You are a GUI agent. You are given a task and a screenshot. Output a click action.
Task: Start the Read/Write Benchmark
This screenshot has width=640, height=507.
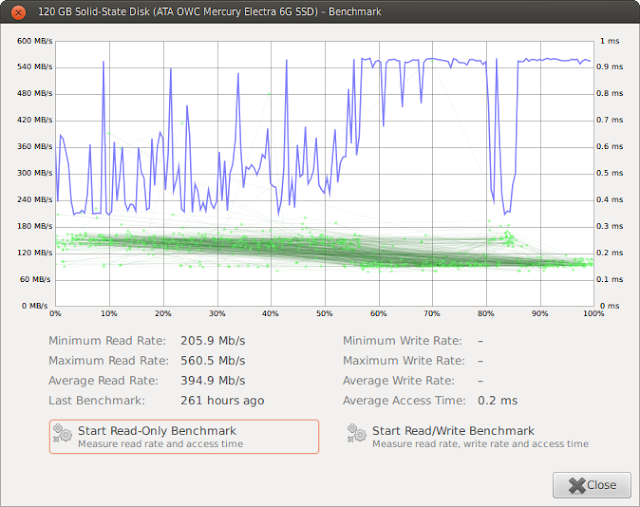click(468, 437)
